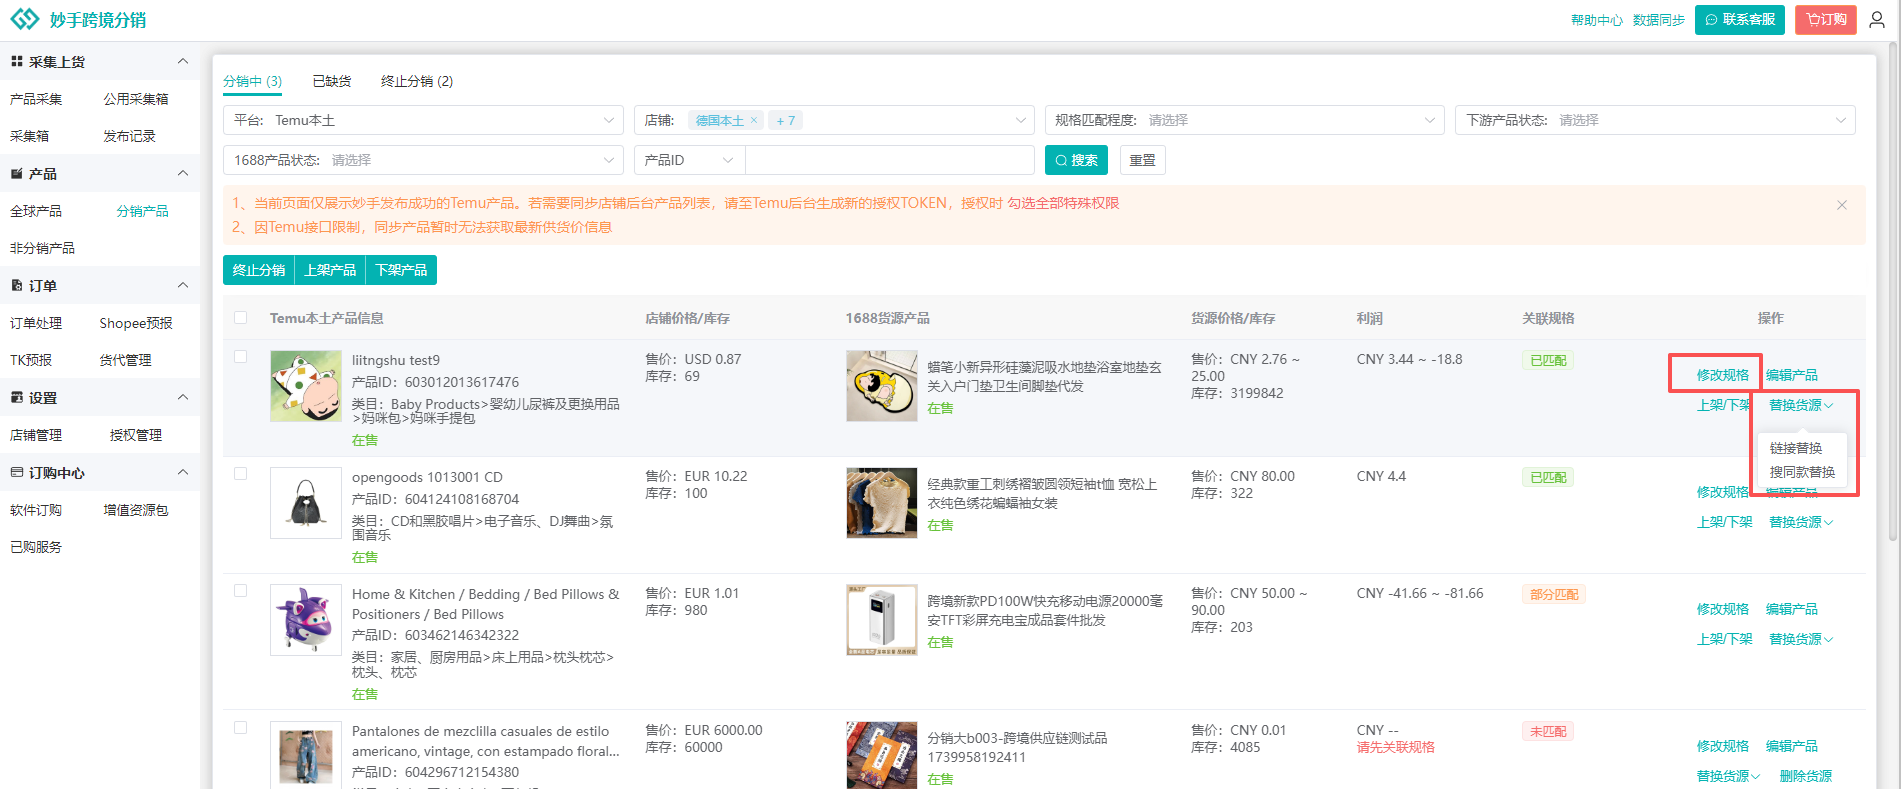Remove the 德国本土 store tag
Viewport: 1901px width, 789px height.
[754, 120]
